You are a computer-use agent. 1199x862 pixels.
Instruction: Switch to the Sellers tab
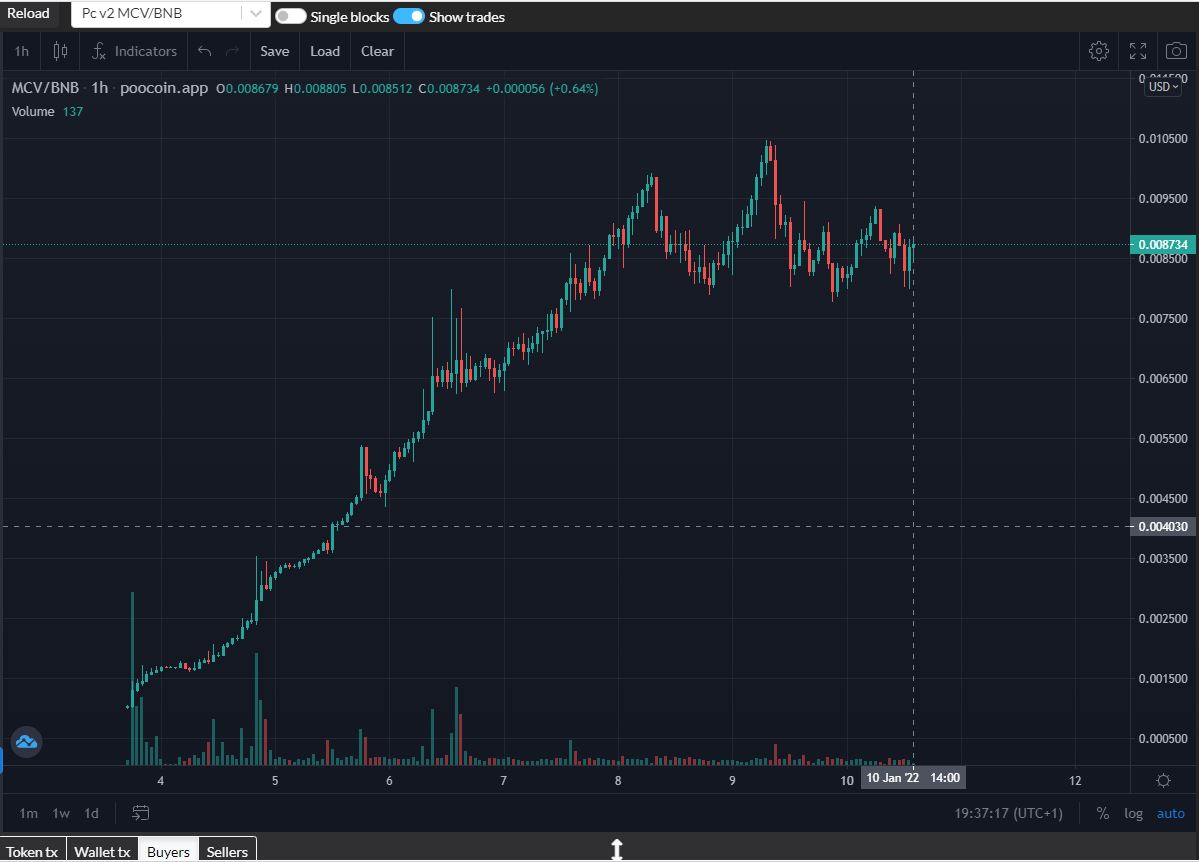[x=227, y=851]
